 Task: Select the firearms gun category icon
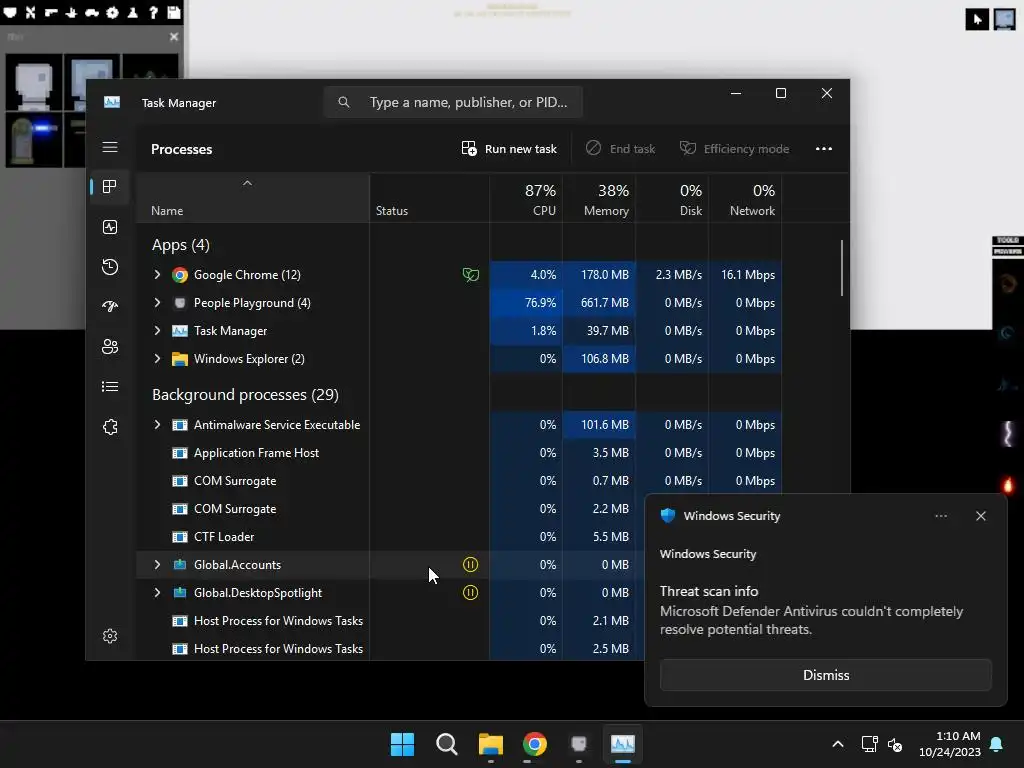coord(50,12)
